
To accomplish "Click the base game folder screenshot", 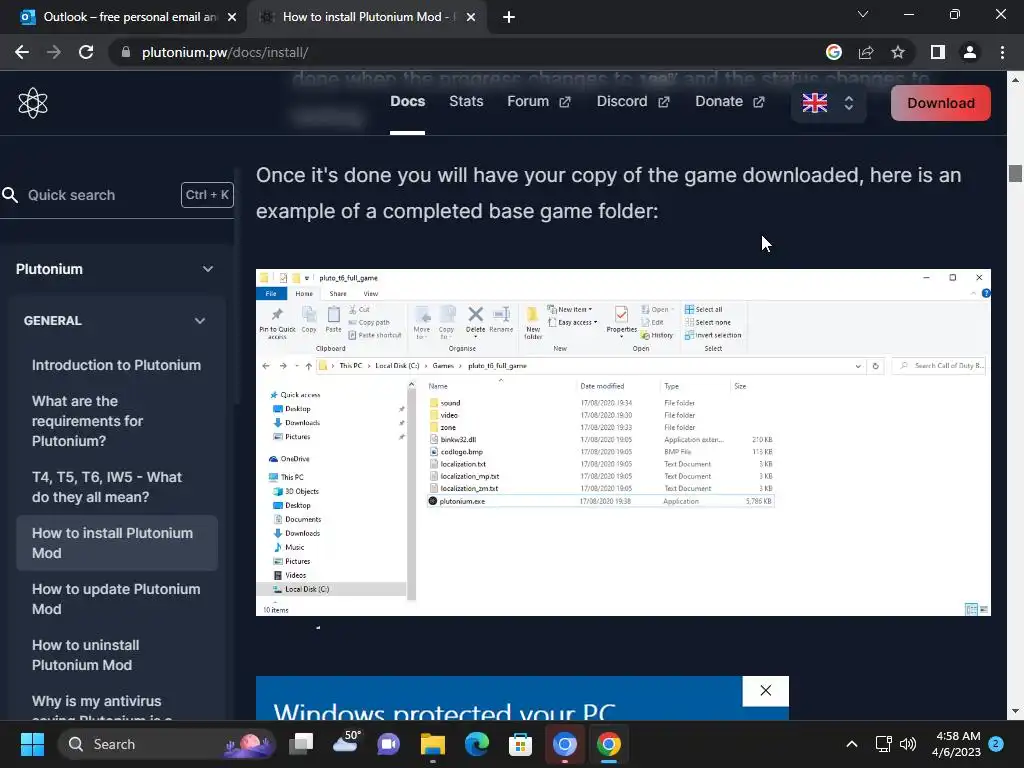I will [x=623, y=442].
